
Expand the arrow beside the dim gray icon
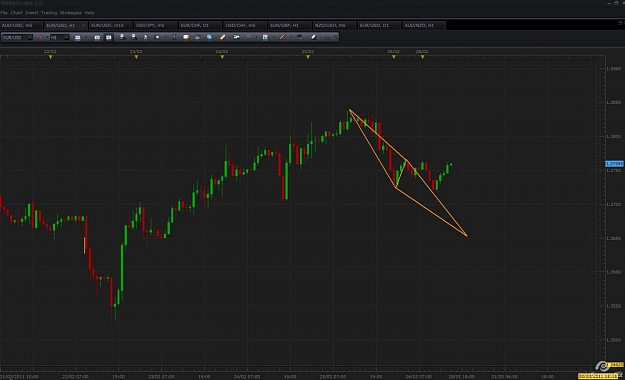click(256, 37)
